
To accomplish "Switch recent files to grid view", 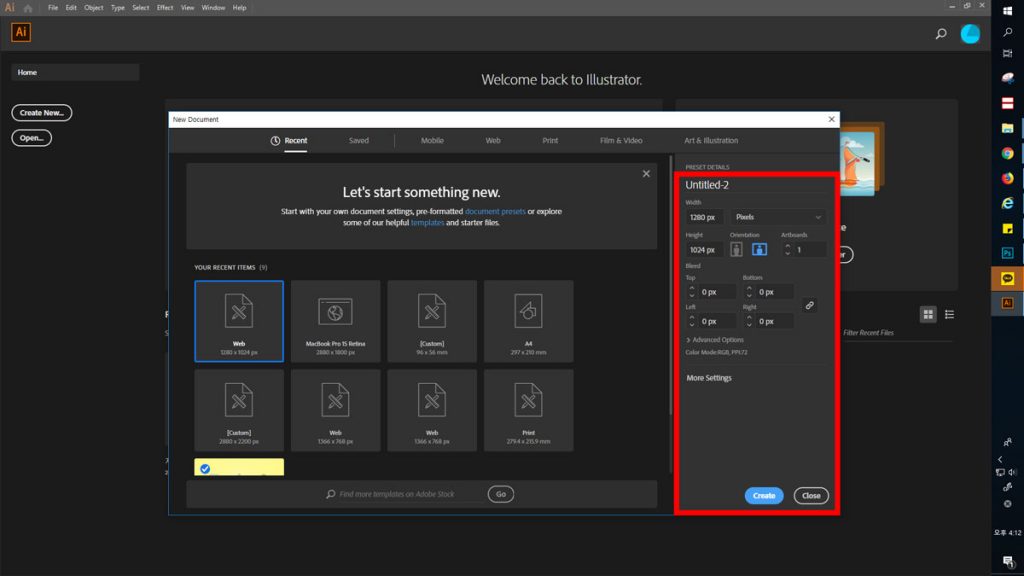I will [x=928, y=315].
